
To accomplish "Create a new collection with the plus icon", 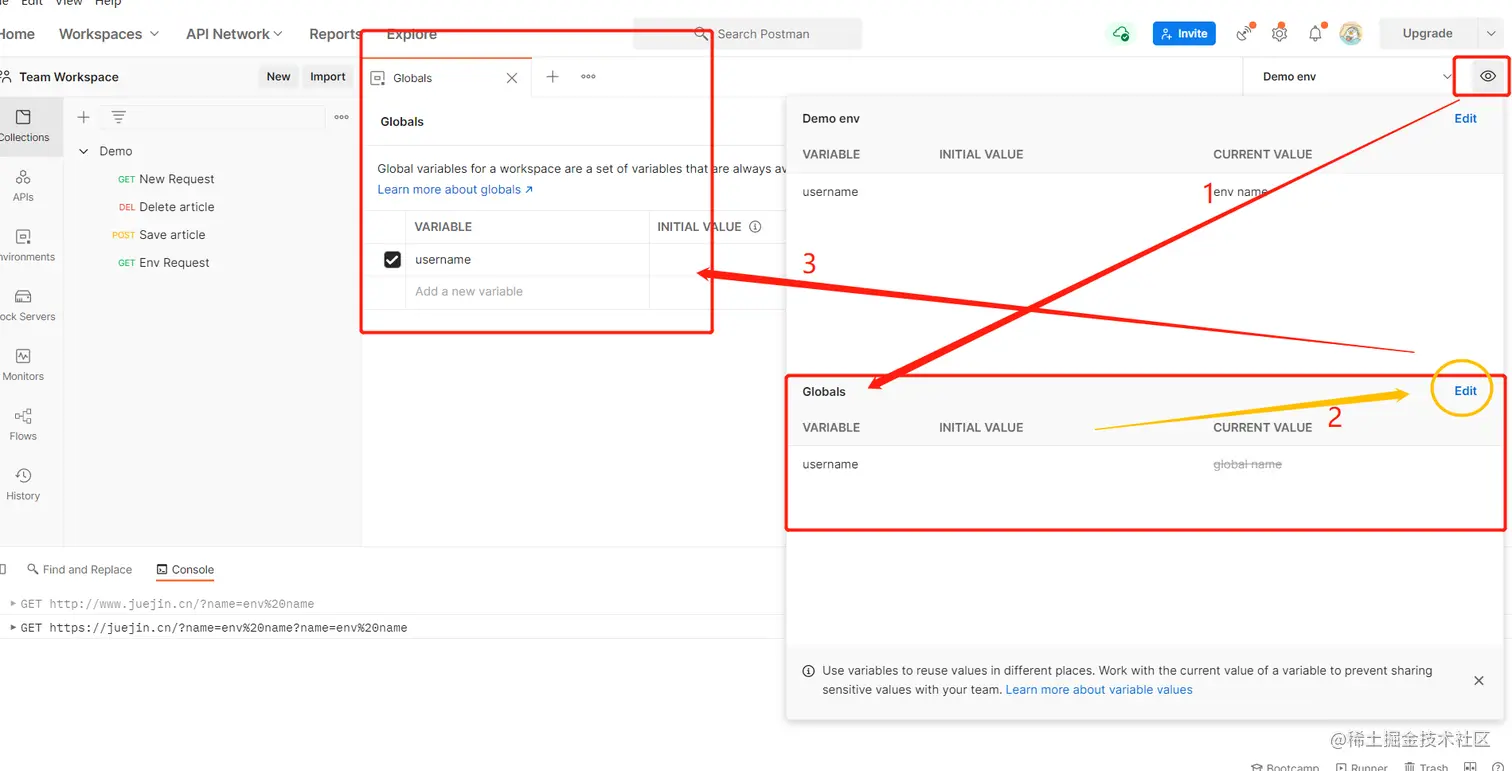I will [84, 117].
